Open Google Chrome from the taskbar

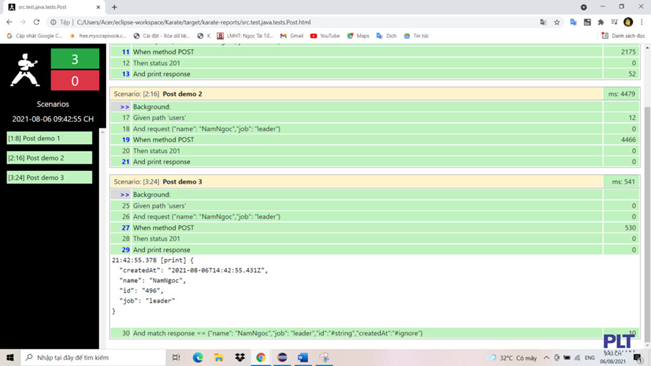pyautogui.click(x=261, y=357)
